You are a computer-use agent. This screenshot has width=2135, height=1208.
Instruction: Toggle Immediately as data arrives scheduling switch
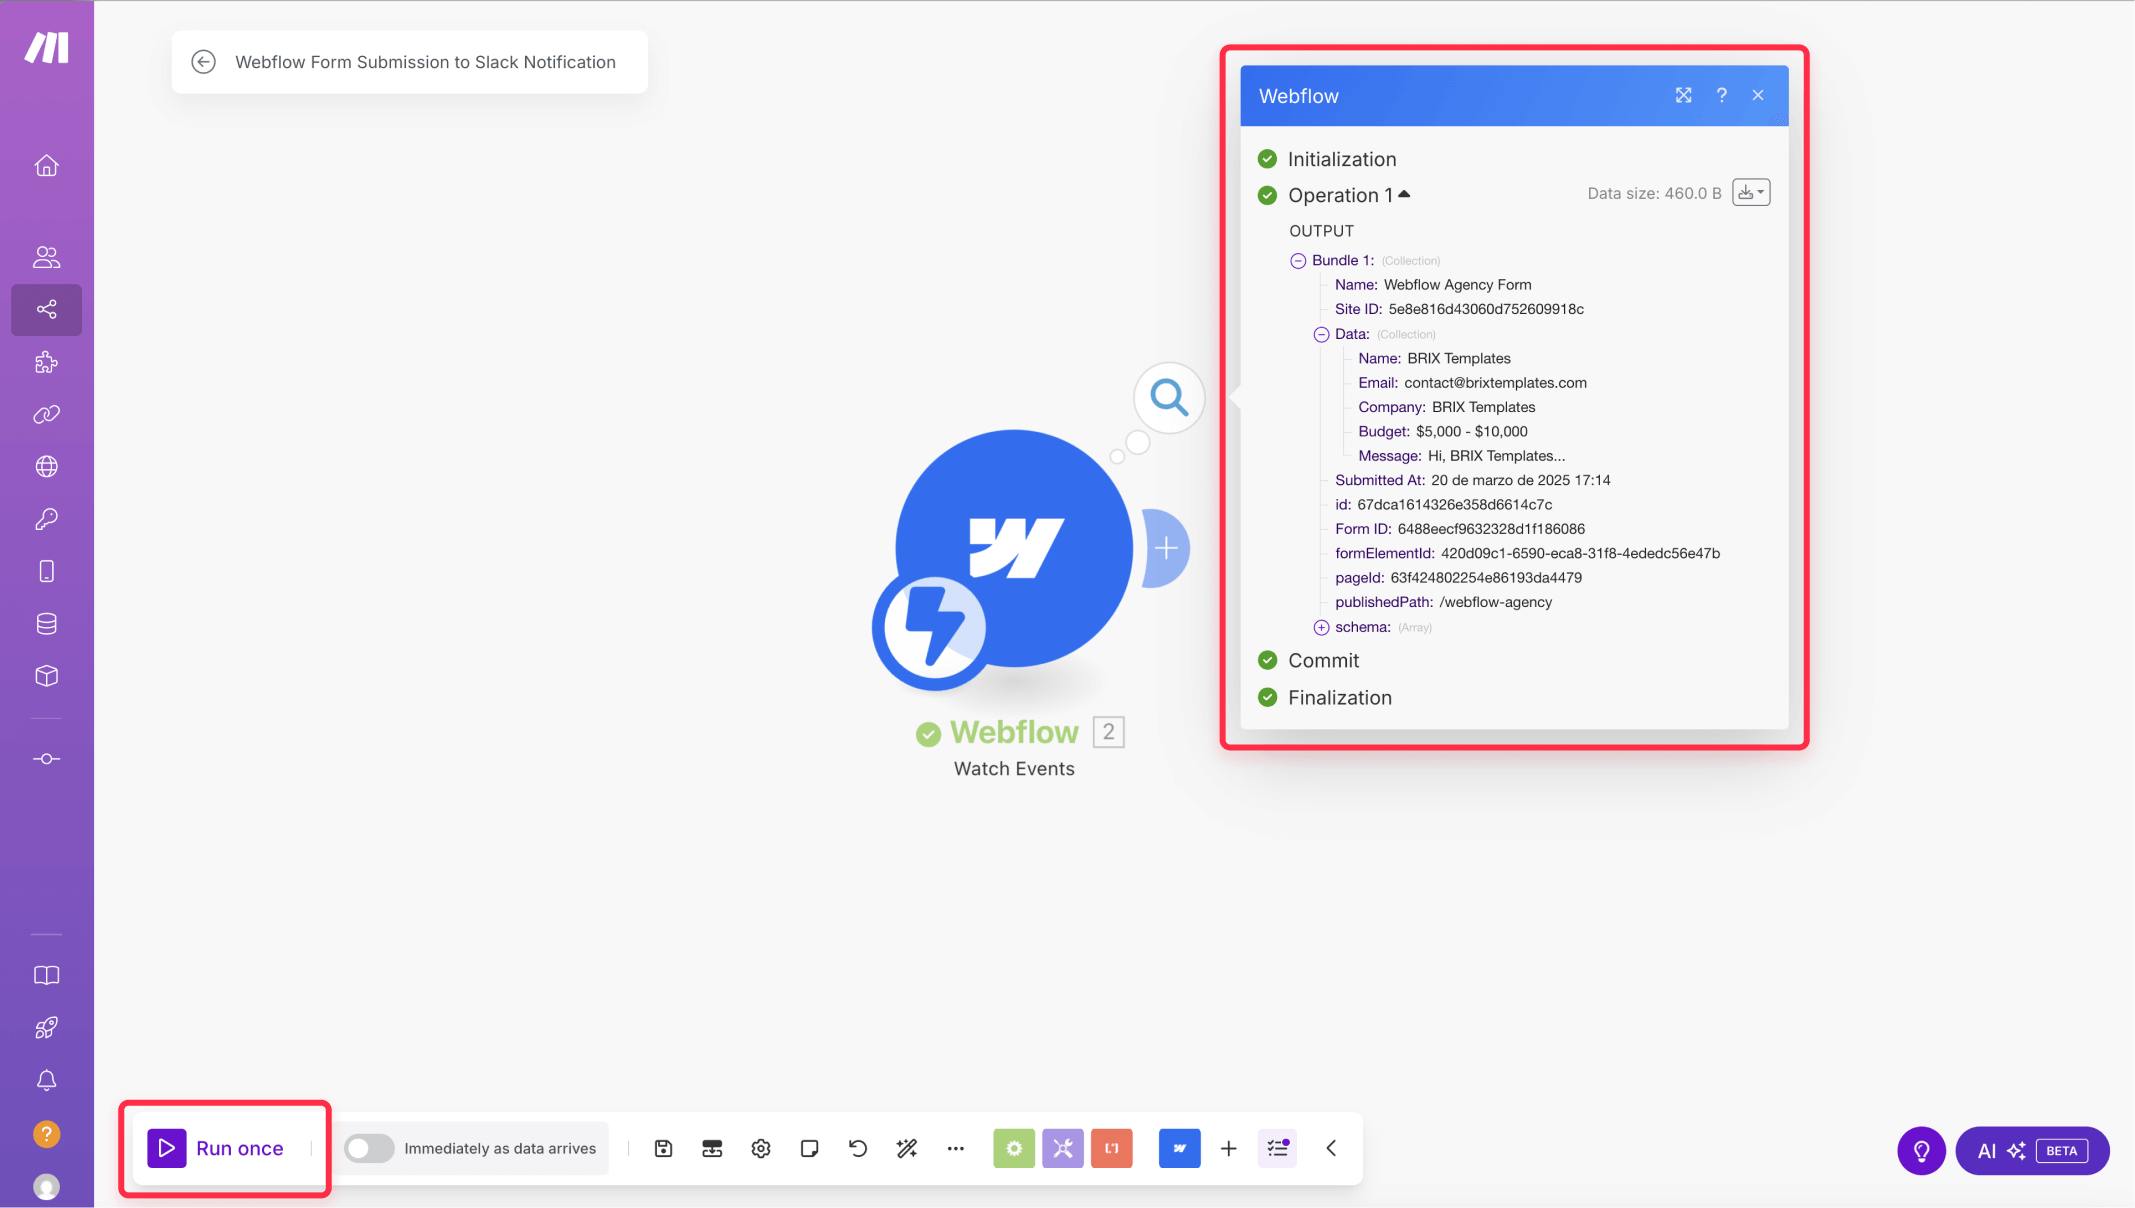(369, 1148)
